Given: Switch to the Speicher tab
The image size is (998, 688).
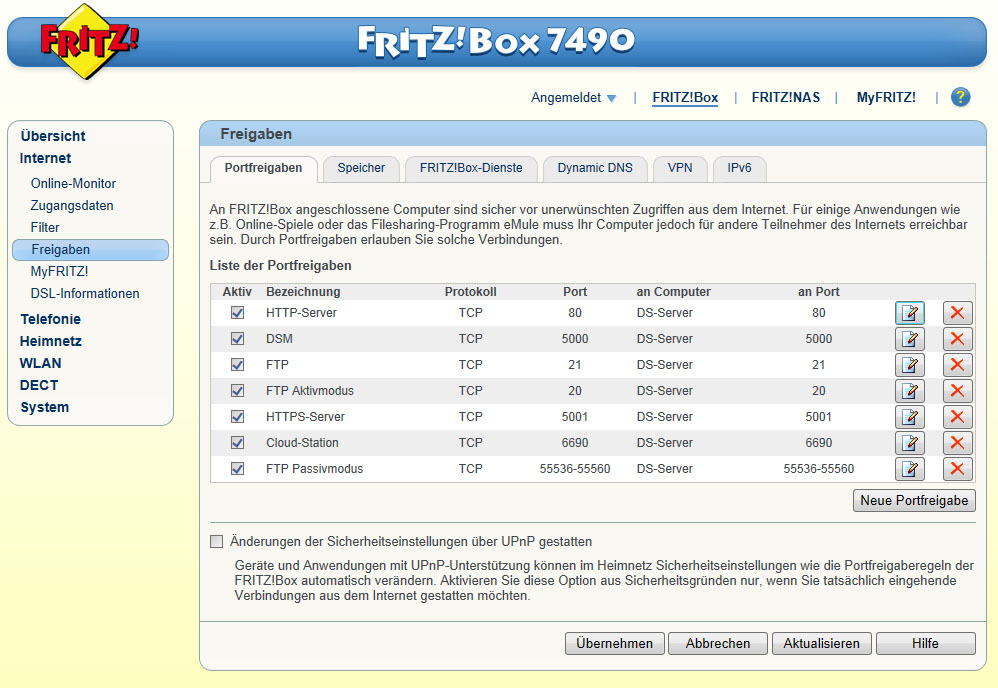Looking at the screenshot, I should (x=361, y=168).
